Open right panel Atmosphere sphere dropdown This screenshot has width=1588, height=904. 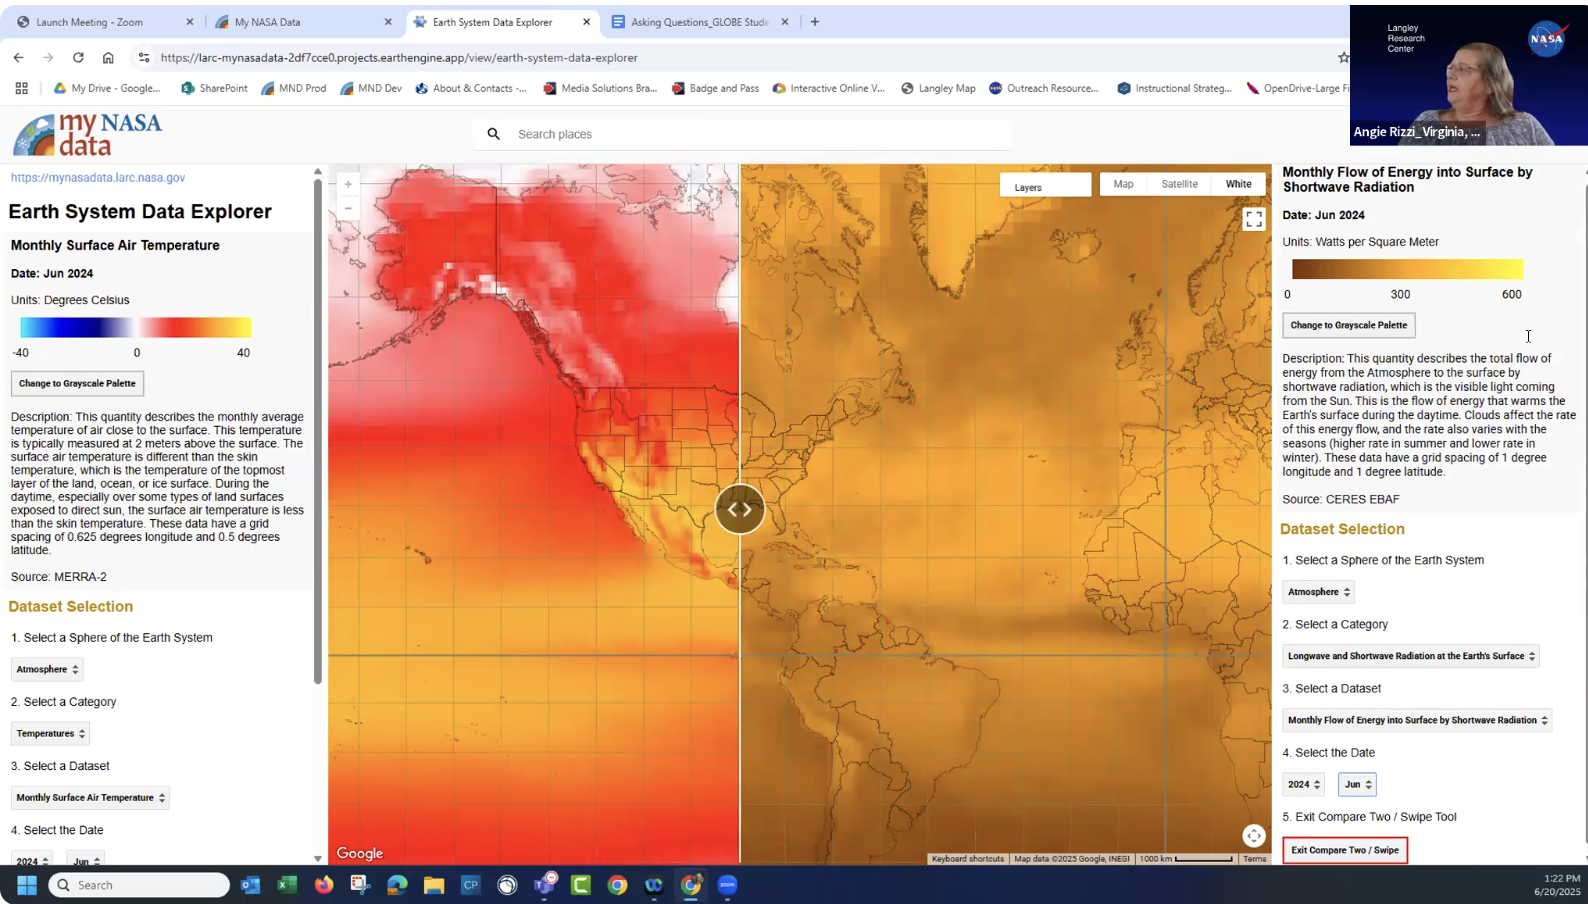point(1319,592)
